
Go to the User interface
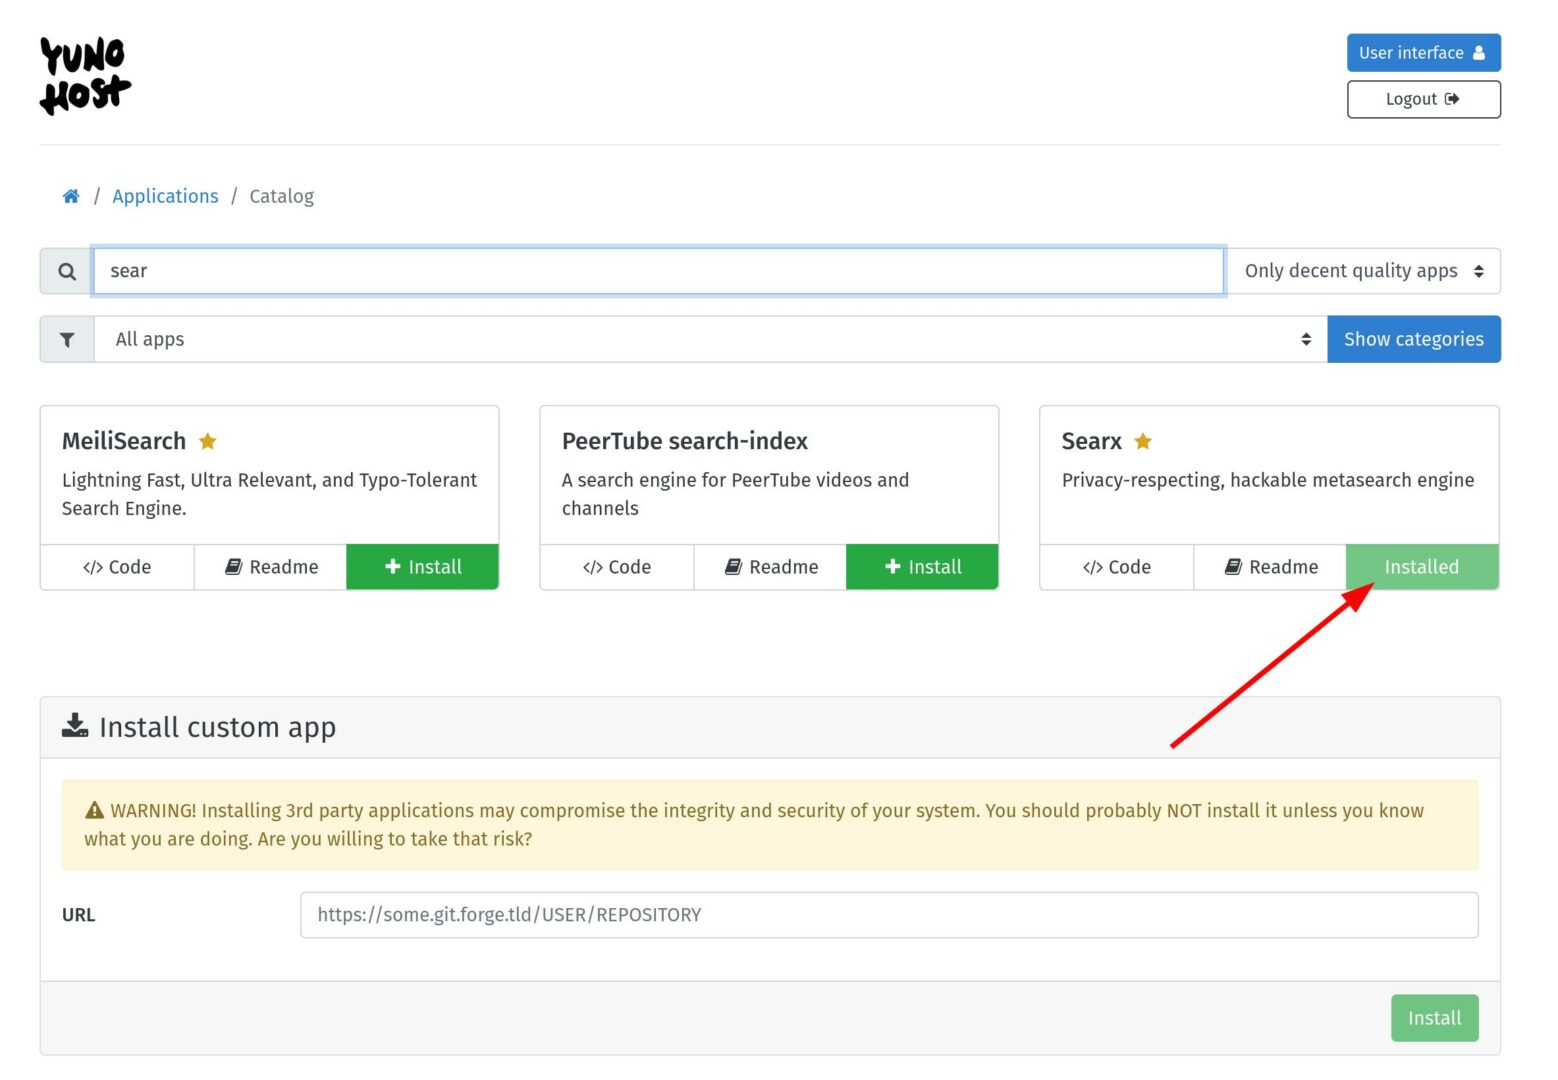1422,53
